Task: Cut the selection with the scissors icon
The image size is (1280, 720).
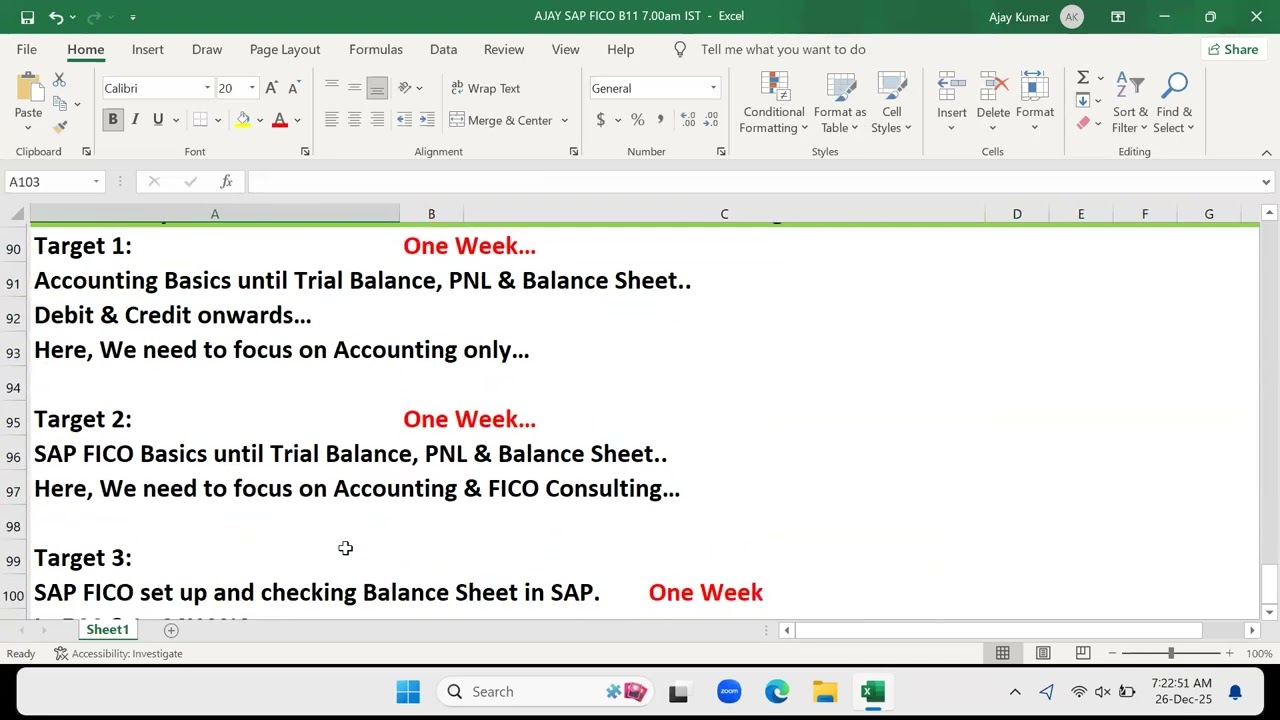Action: click(59, 80)
